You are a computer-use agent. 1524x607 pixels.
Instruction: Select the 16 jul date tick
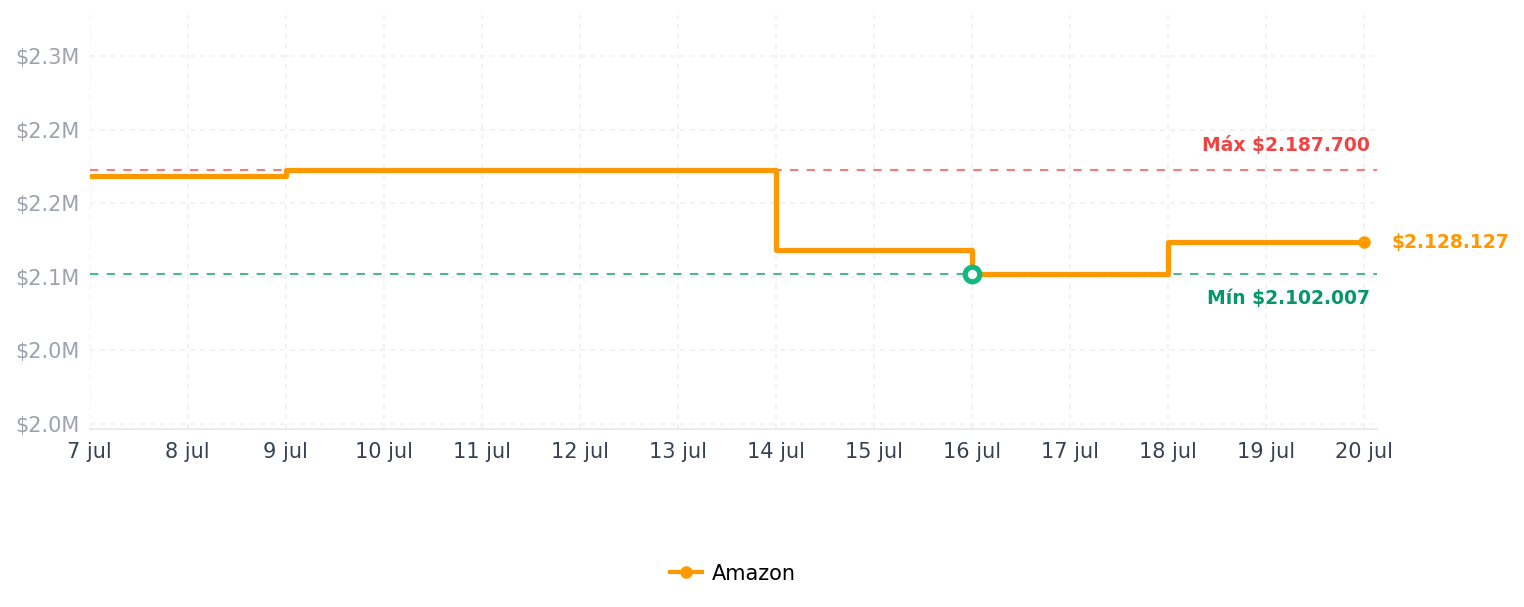tap(972, 451)
